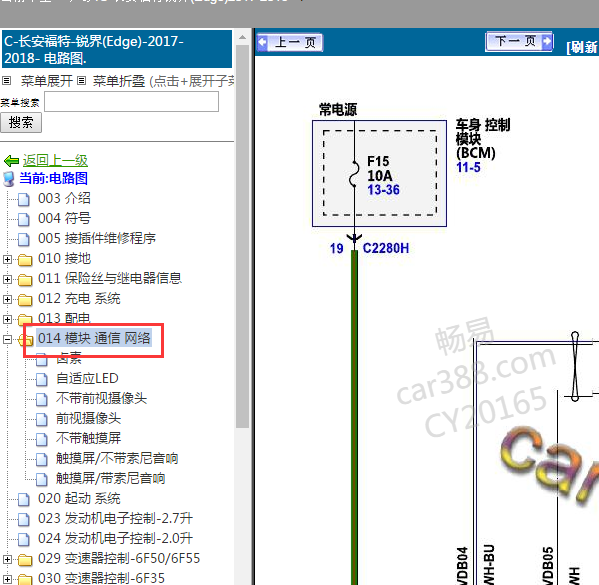
Task: Select 014 模块 通信 网络 folder
Action: click(x=94, y=338)
